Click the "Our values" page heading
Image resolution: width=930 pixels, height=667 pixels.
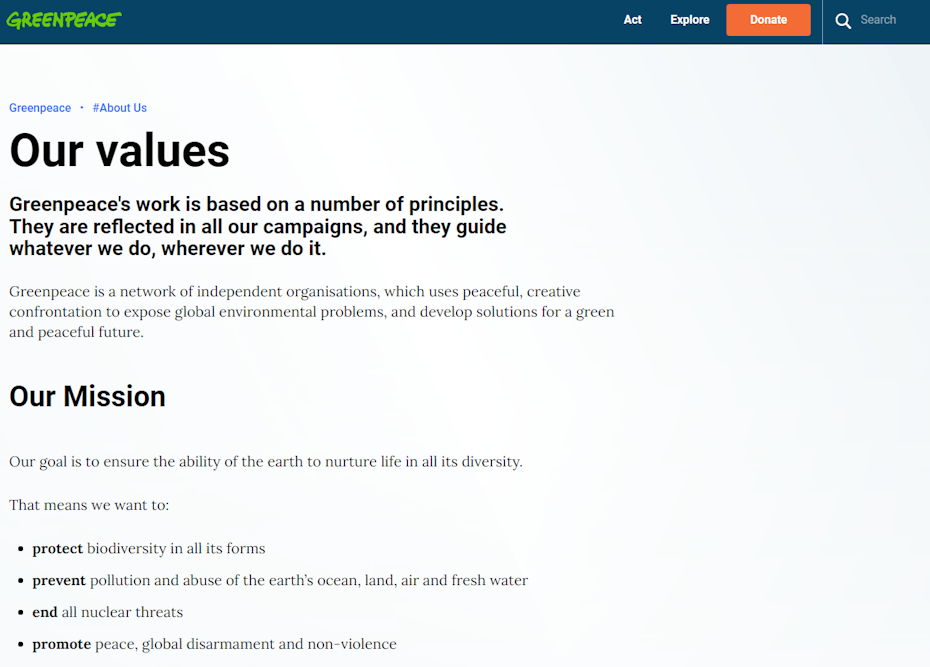120,151
